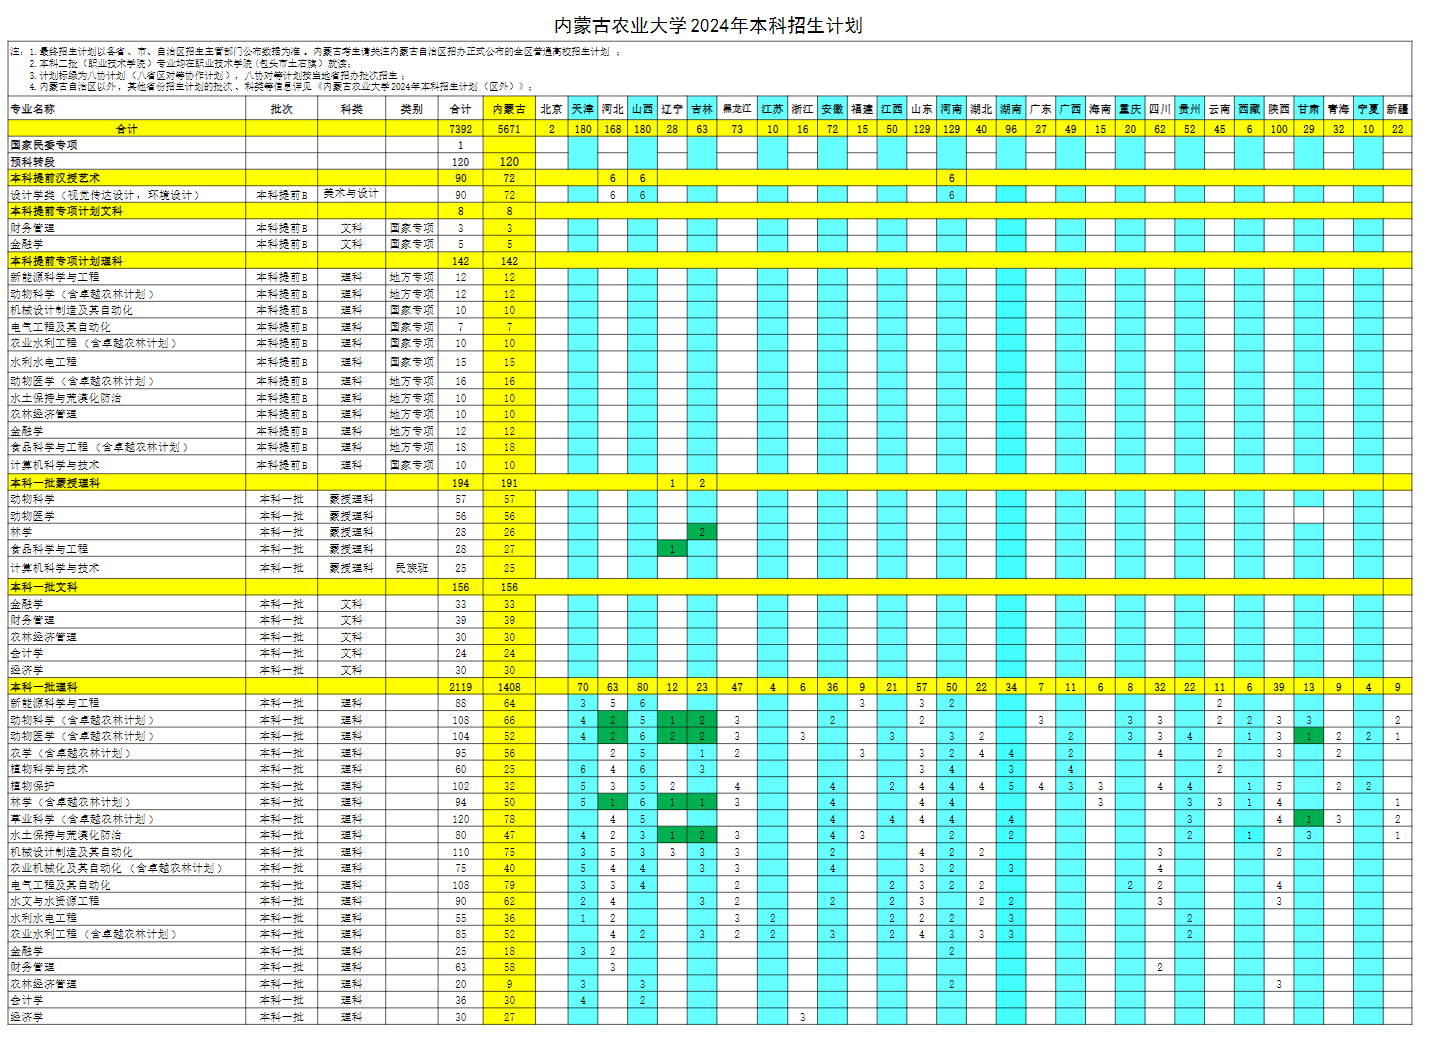Select the 农学（含卓越农林计划） row label

coord(71,753)
